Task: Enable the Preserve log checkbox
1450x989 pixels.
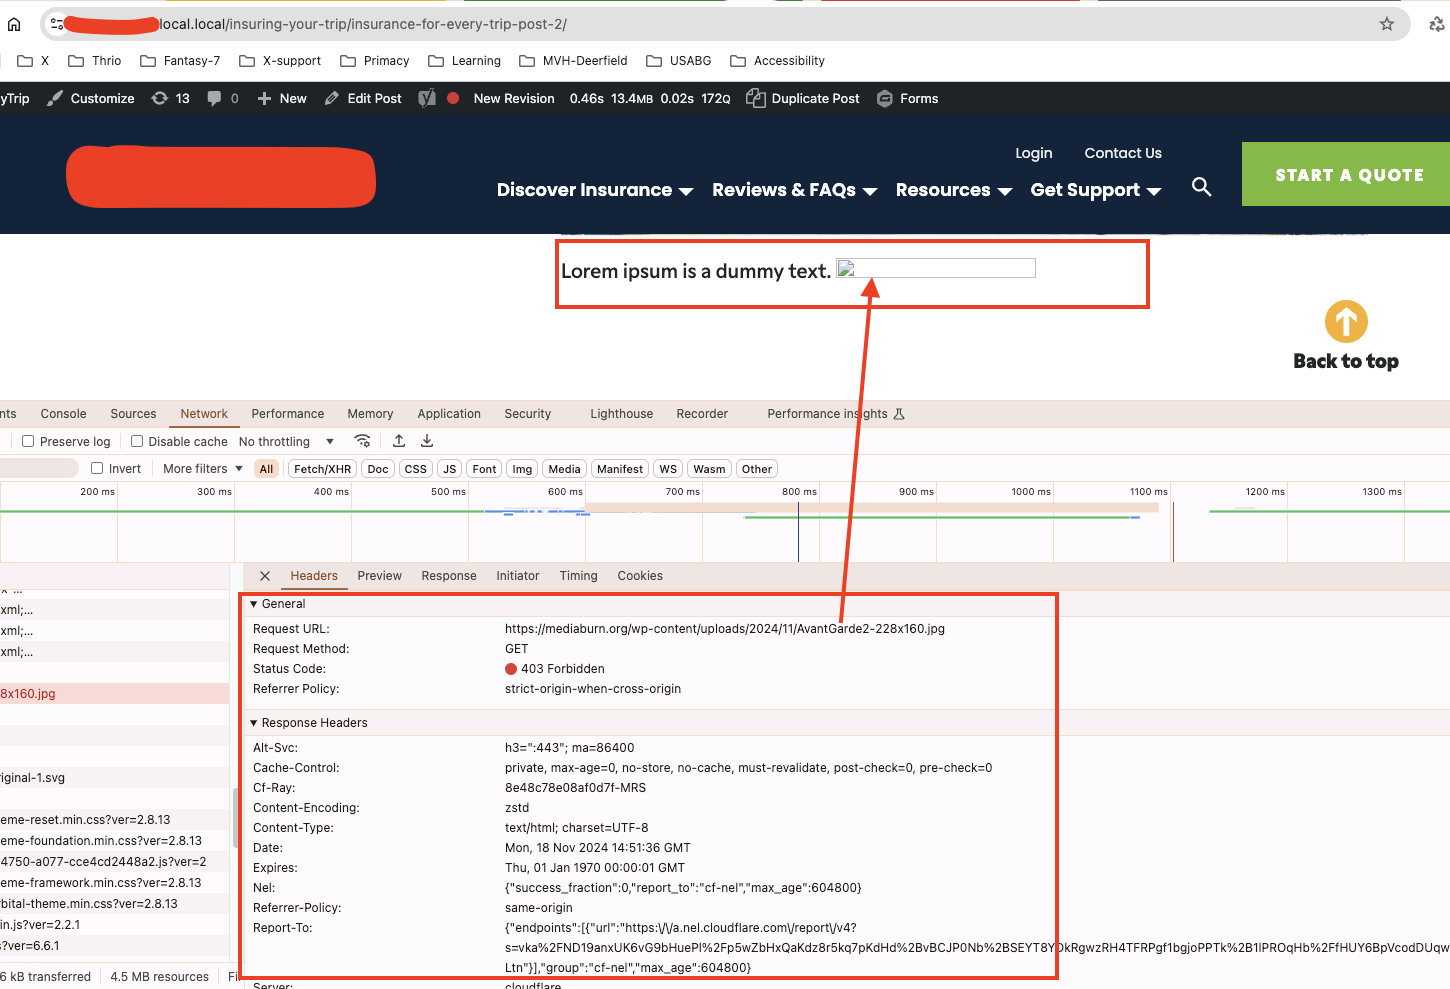Action: click(x=28, y=441)
